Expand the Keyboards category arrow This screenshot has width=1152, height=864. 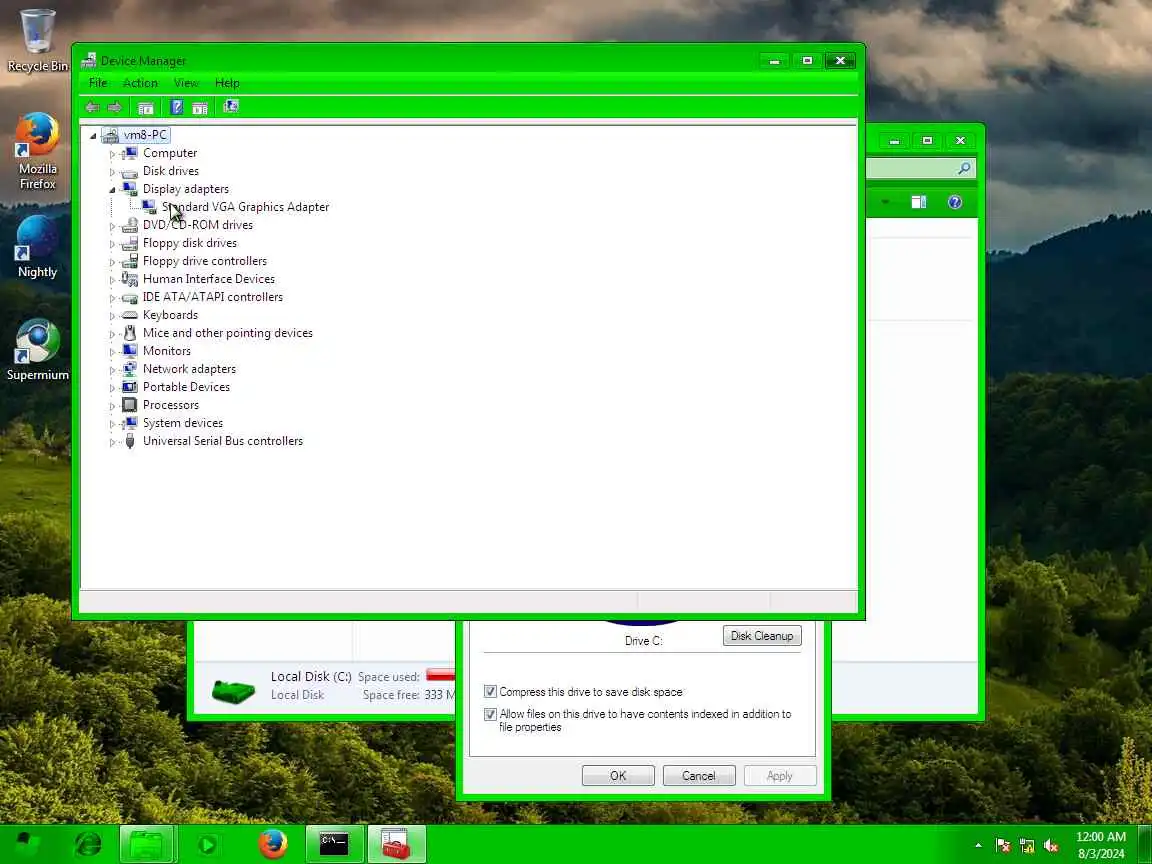(x=112, y=316)
